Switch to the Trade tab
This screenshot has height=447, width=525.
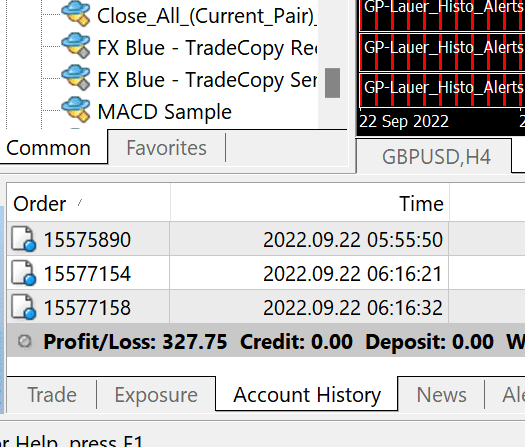tap(52, 394)
